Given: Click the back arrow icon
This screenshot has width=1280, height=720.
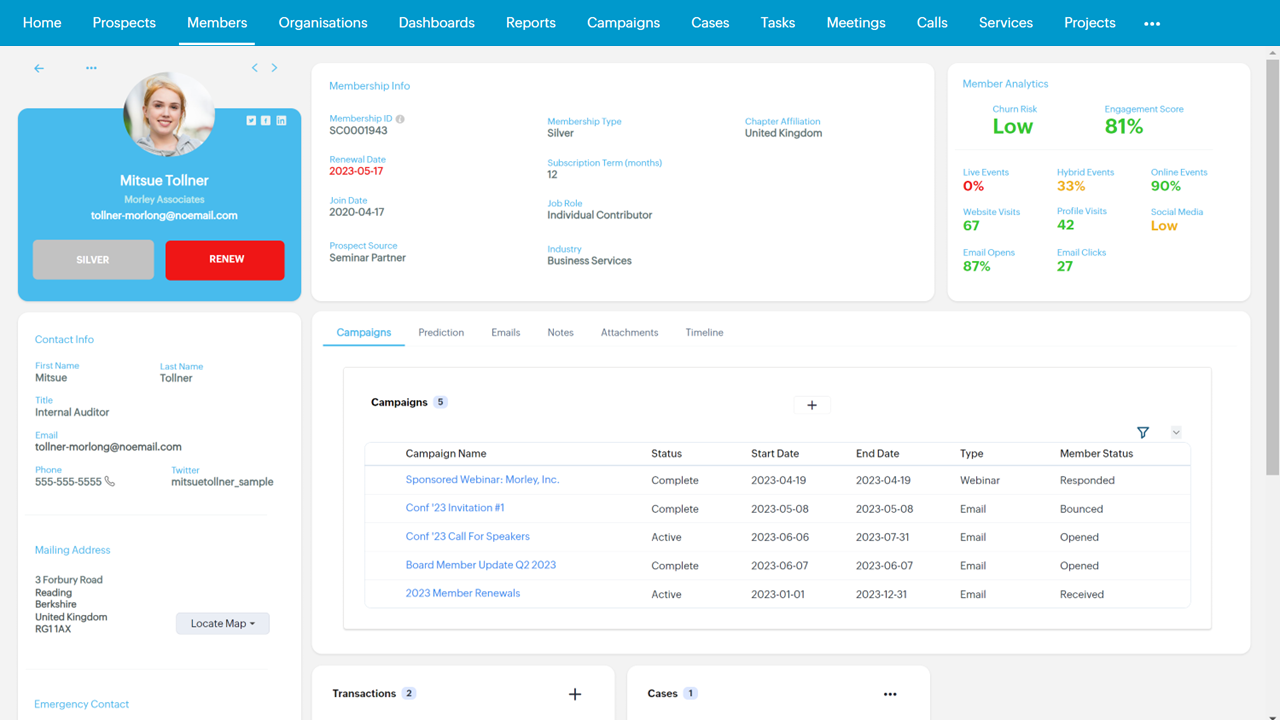Looking at the screenshot, I should point(39,68).
